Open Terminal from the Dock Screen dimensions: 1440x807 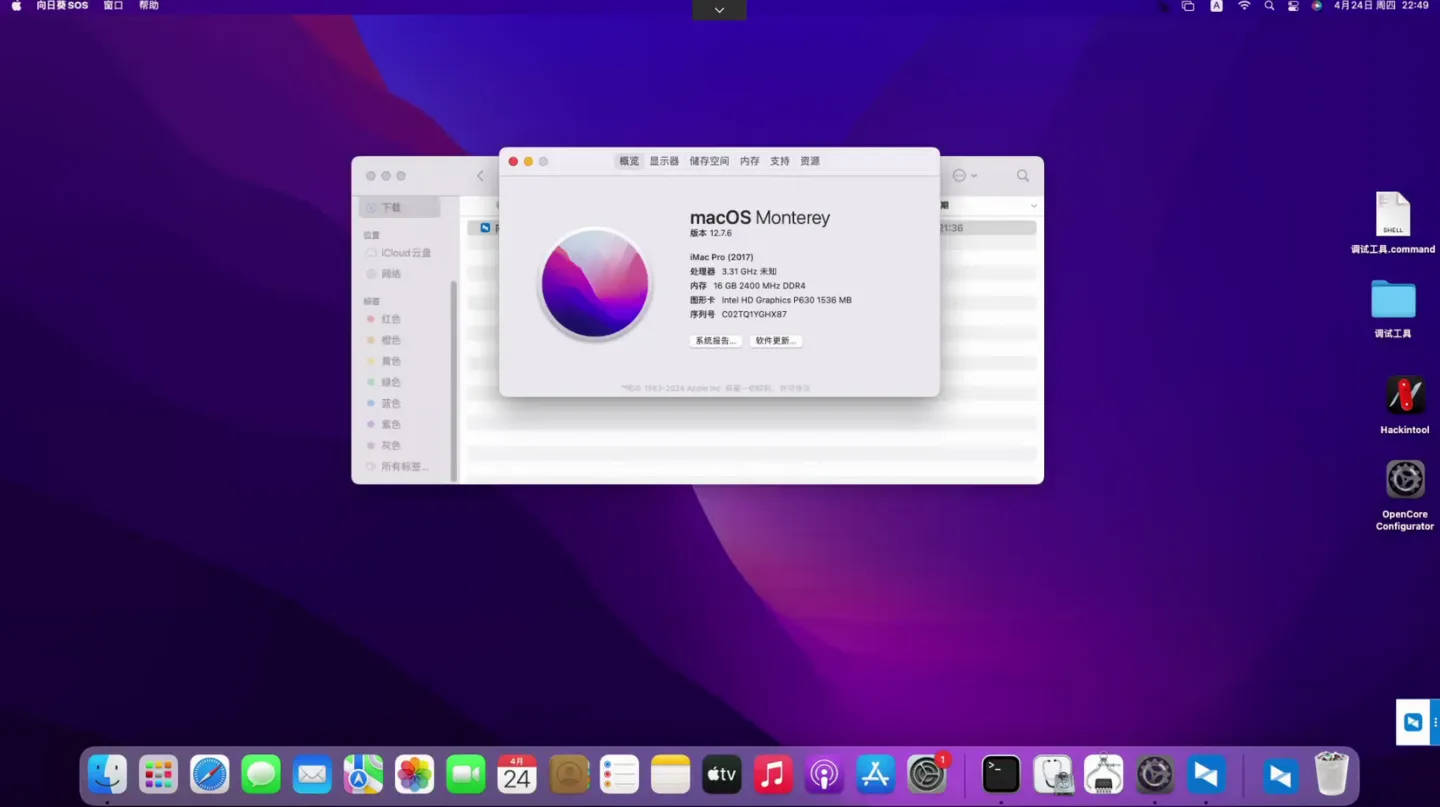click(x=1000, y=773)
